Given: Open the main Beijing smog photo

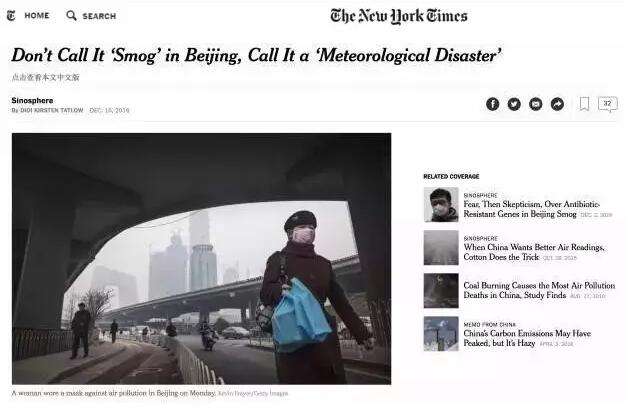Looking at the screenshot, I should tap(202, 258).
